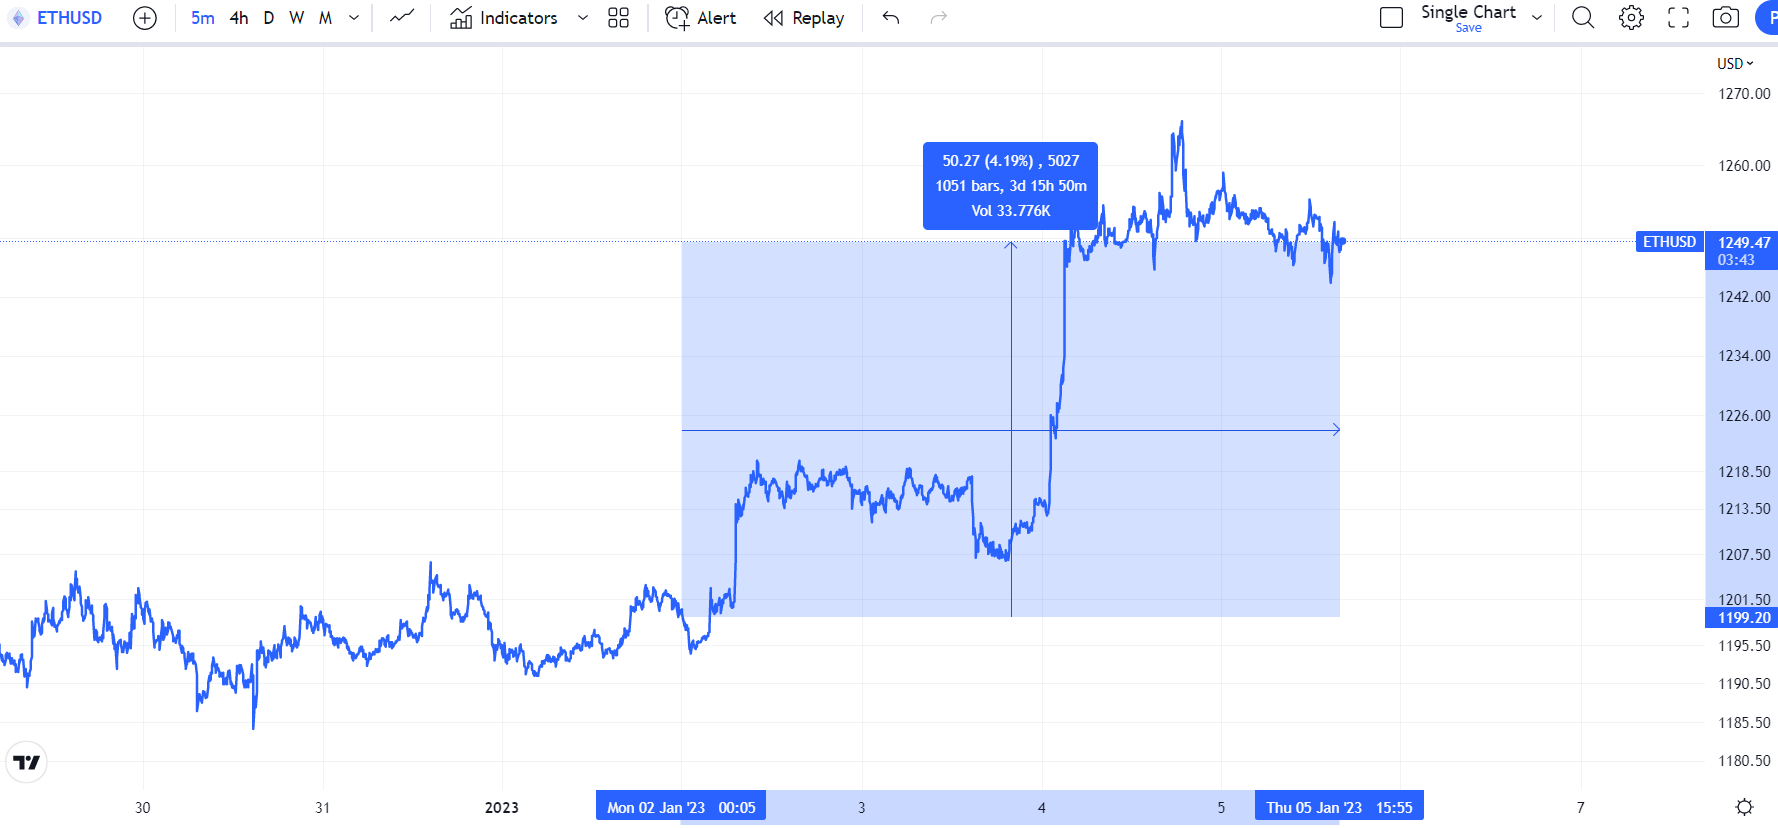Enter fullscreen mode
This screenshot has width=1778, height=828.
1679,18
